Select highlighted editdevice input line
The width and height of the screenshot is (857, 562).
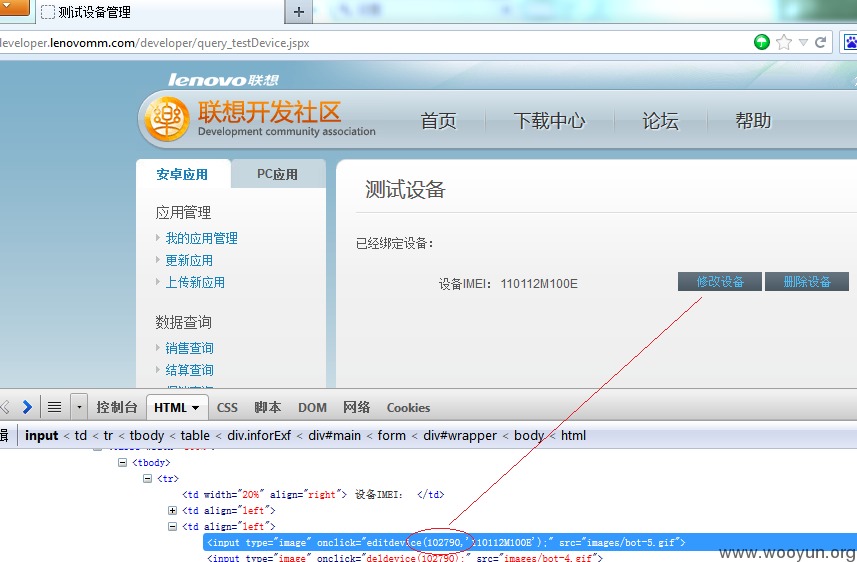point(530,542)
